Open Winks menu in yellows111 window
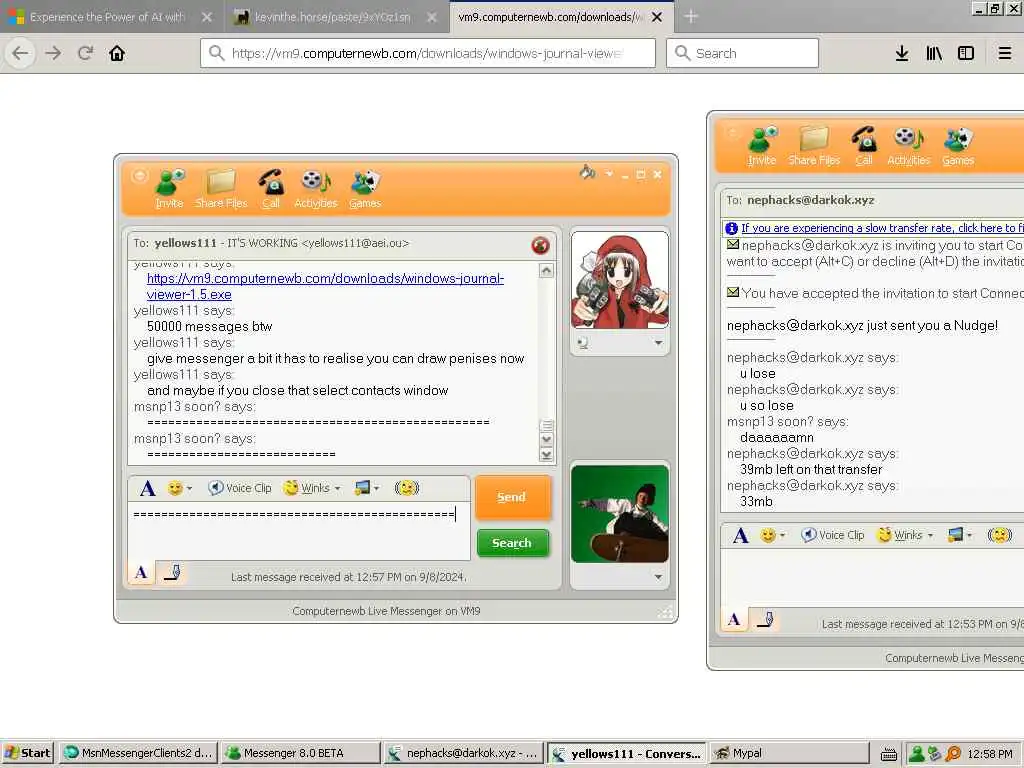 click(x=312, y=488)
